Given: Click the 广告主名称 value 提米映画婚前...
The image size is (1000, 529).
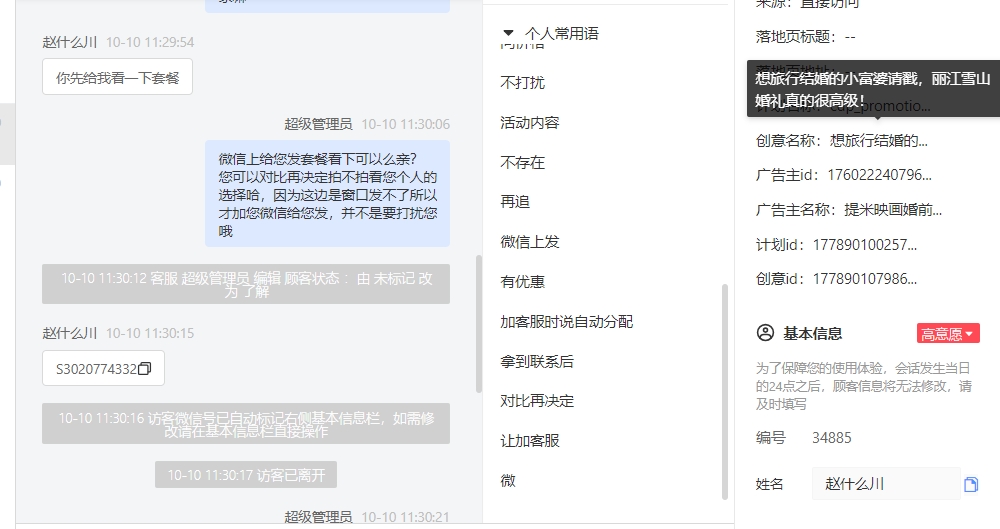Looking at the screenshot, I should [x=893, y=209].
